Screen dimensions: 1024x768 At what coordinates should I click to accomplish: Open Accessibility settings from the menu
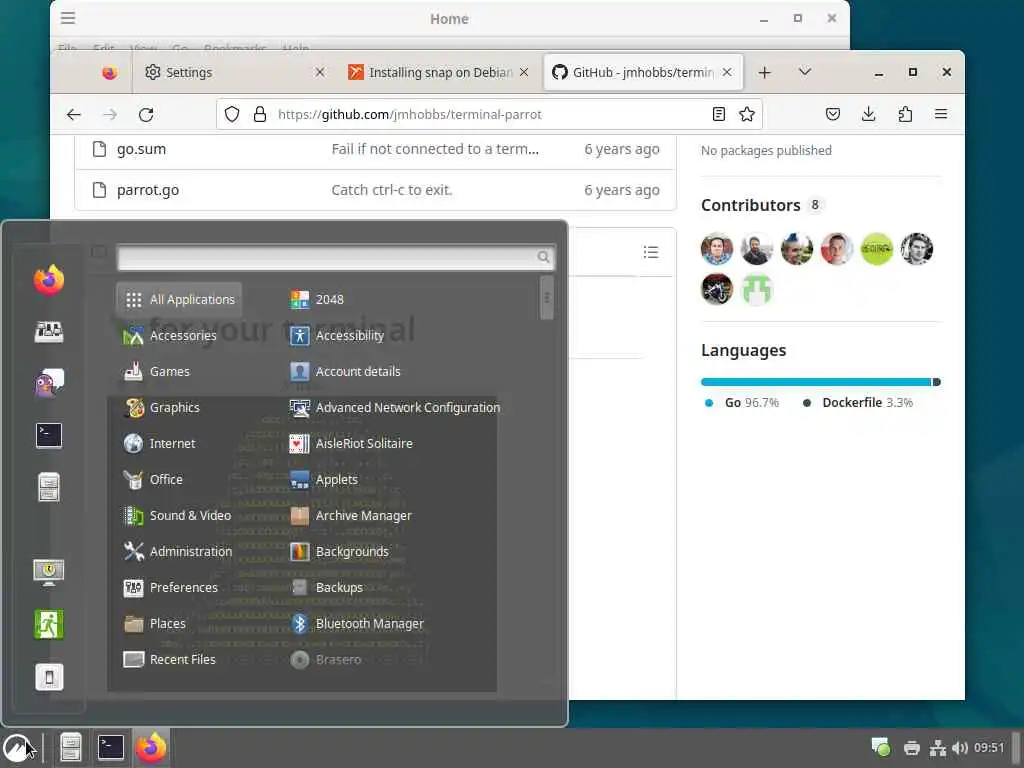(338, 336)
